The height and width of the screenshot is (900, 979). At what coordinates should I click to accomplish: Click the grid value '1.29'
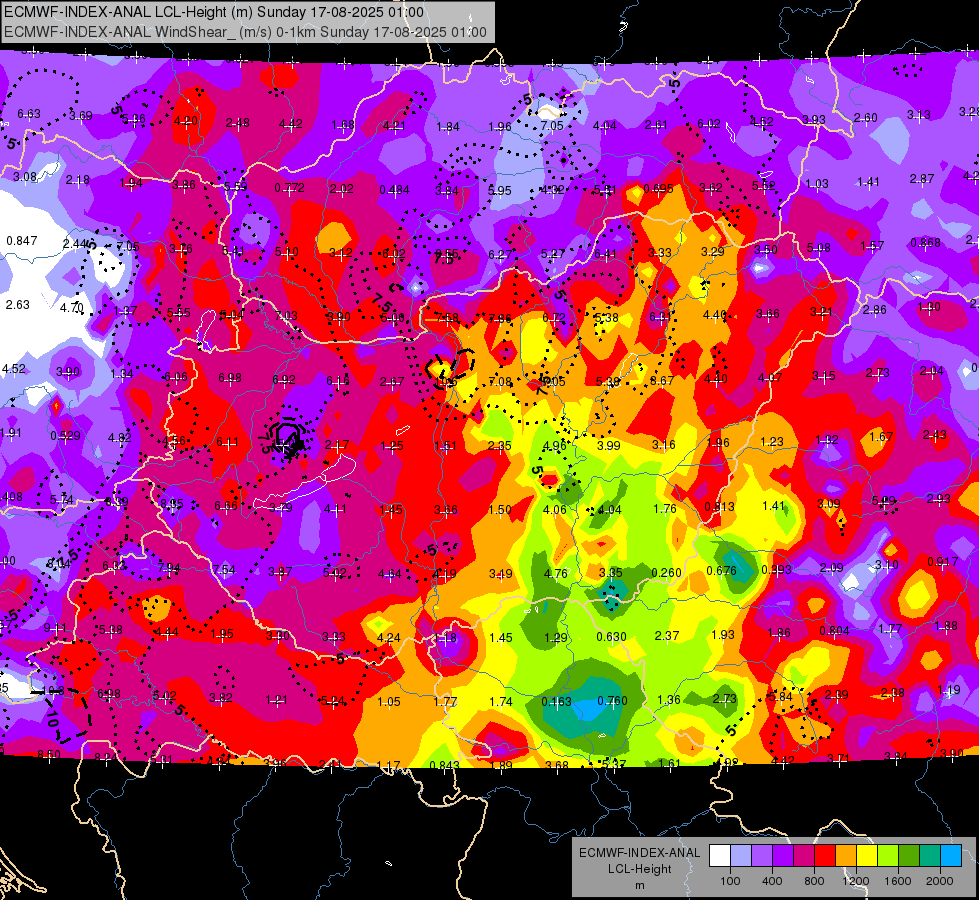[x=556, y=638]
